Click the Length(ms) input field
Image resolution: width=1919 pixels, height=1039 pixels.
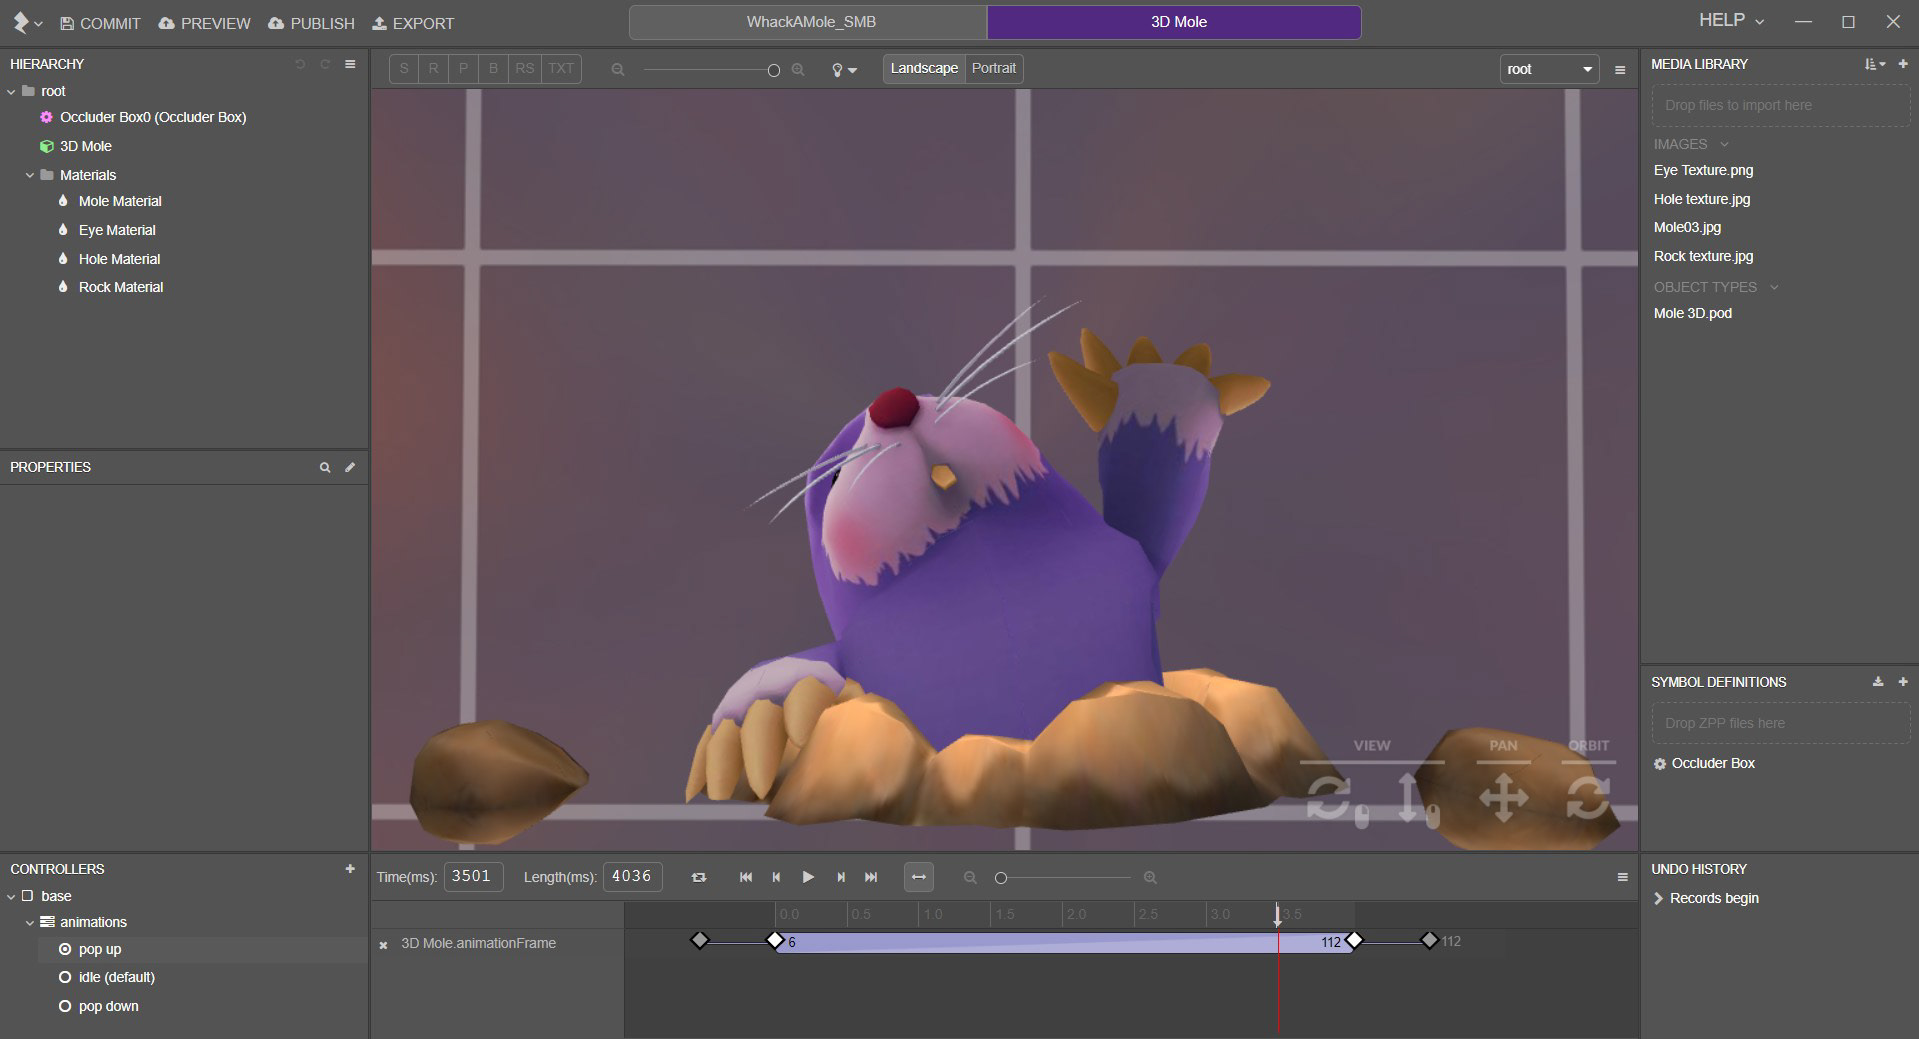(632, 876)
